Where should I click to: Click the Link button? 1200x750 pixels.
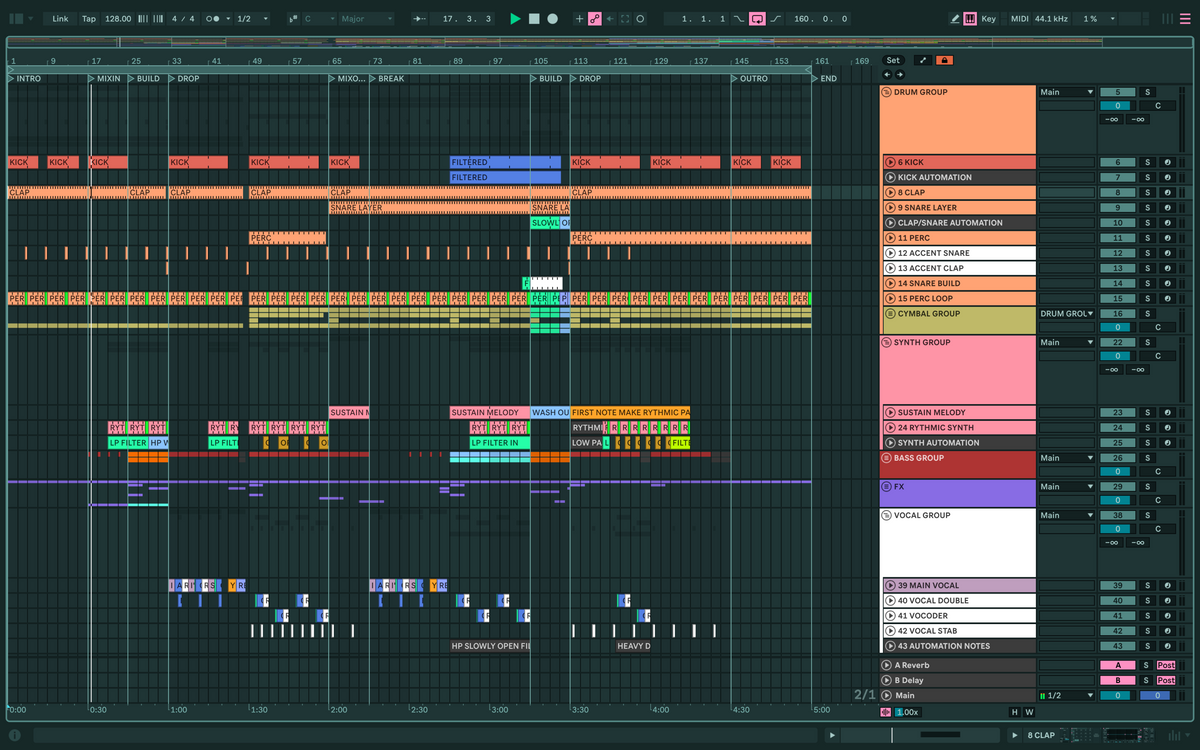pos(61,19)
